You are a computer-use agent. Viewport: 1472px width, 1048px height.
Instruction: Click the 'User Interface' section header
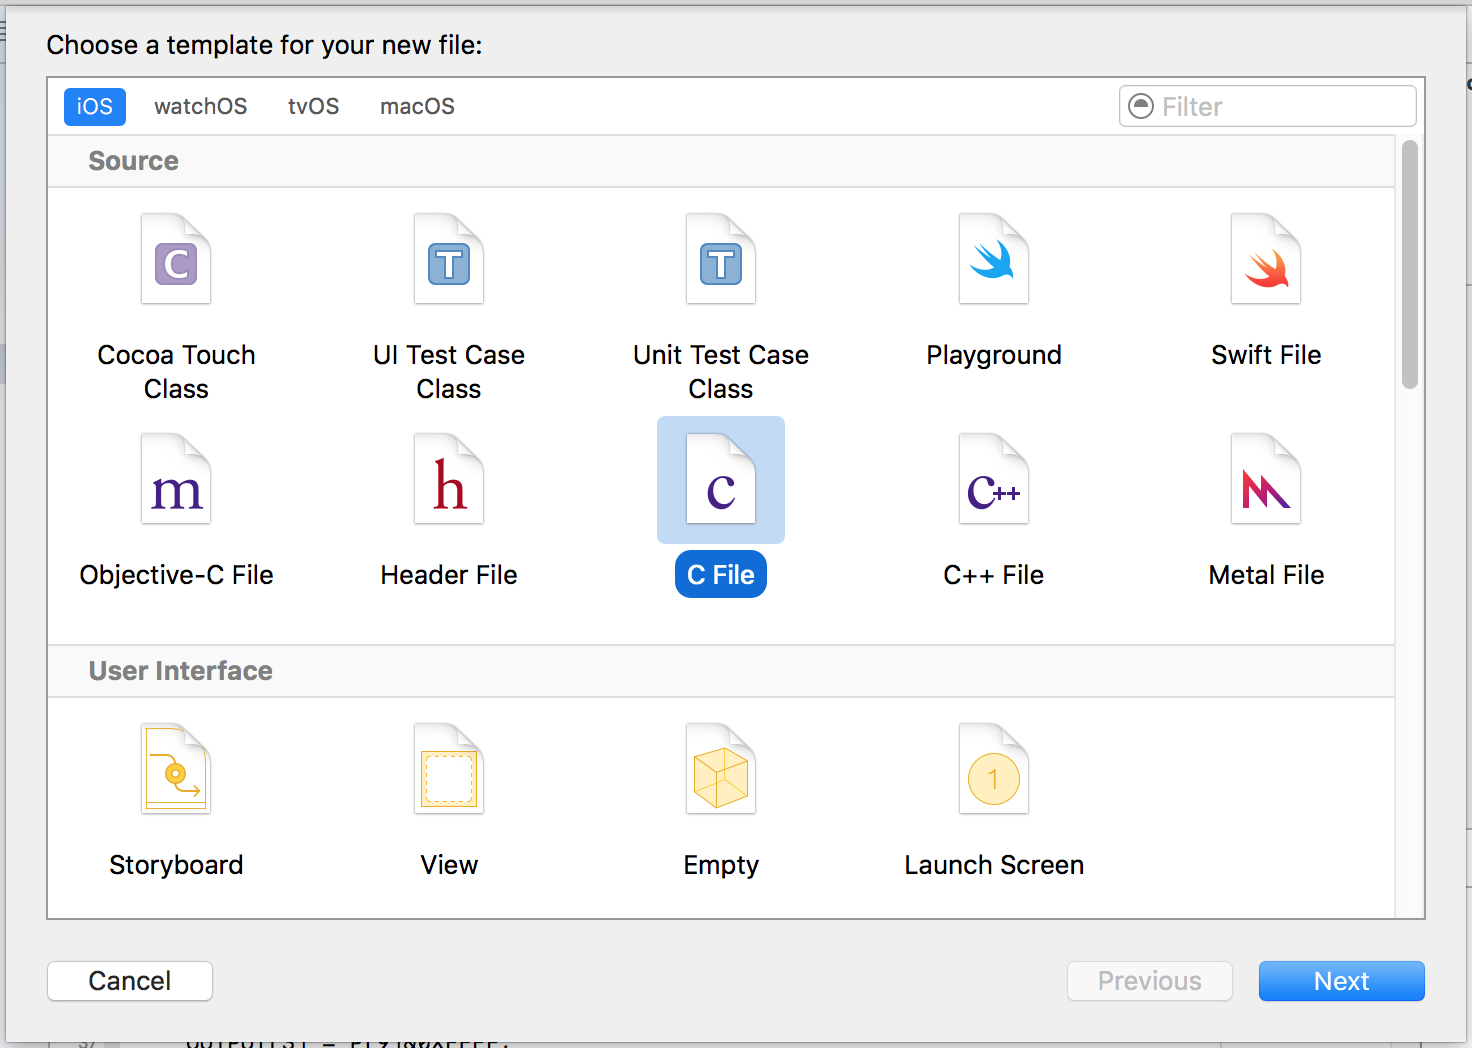click(x=180, y=671)
